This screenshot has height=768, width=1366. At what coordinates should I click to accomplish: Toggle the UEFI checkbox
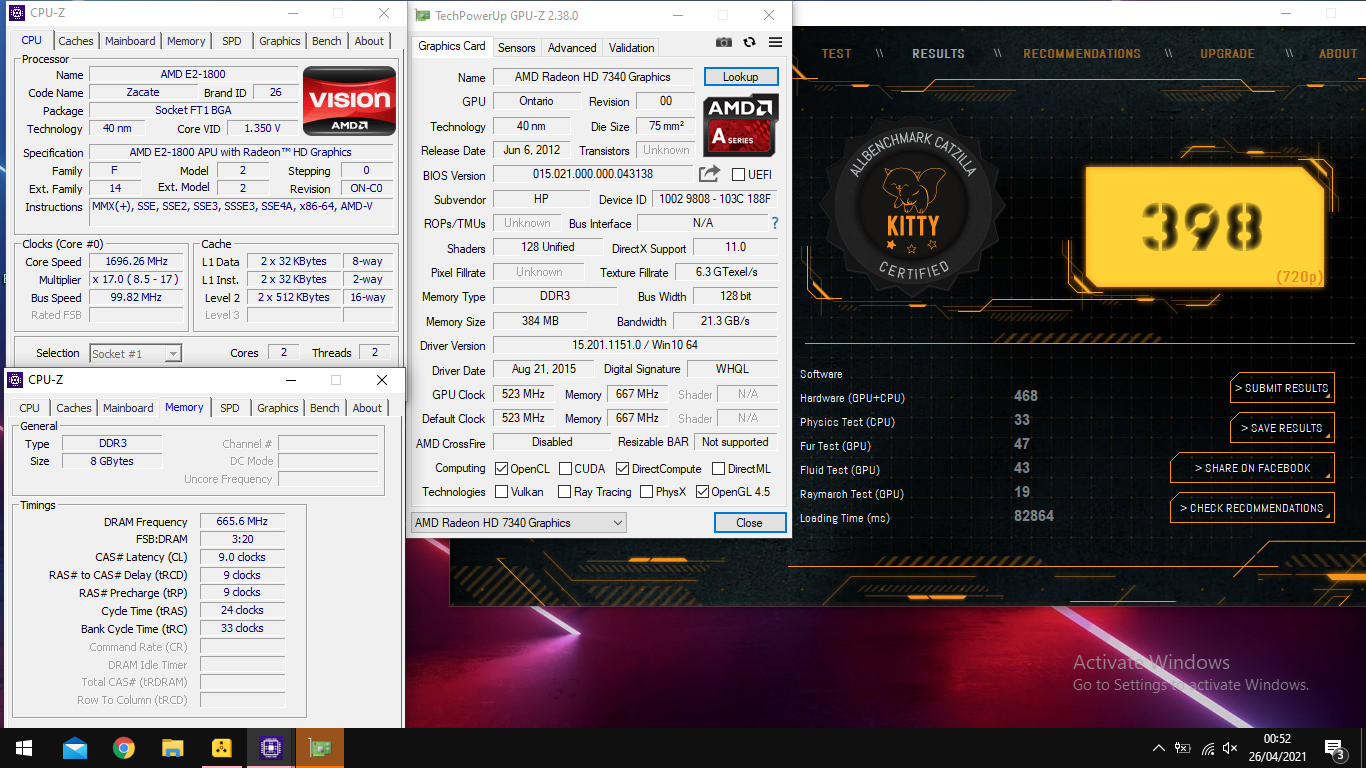pos(738,175)
